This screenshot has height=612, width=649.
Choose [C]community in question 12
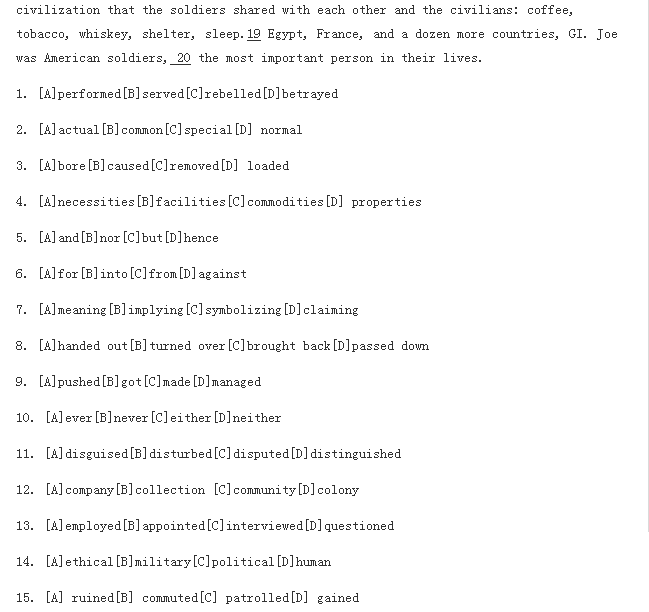click(255, 490)
